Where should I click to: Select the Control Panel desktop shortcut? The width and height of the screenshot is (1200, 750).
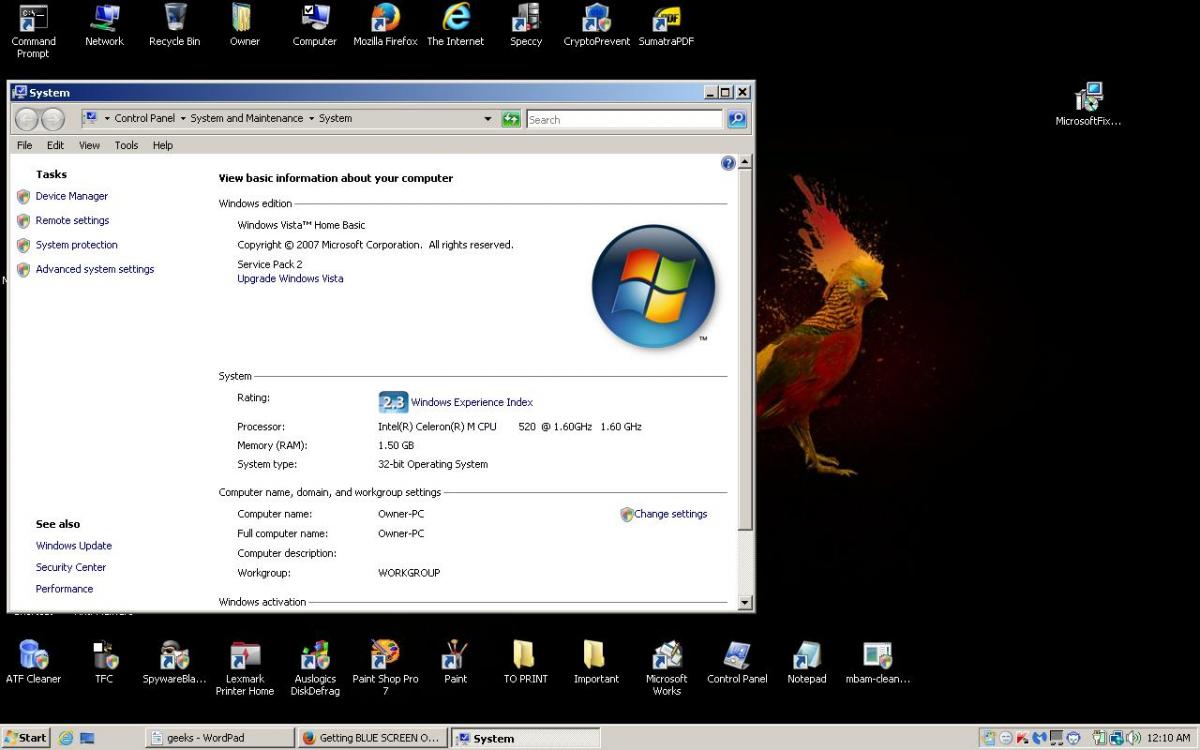pos(737,662)
